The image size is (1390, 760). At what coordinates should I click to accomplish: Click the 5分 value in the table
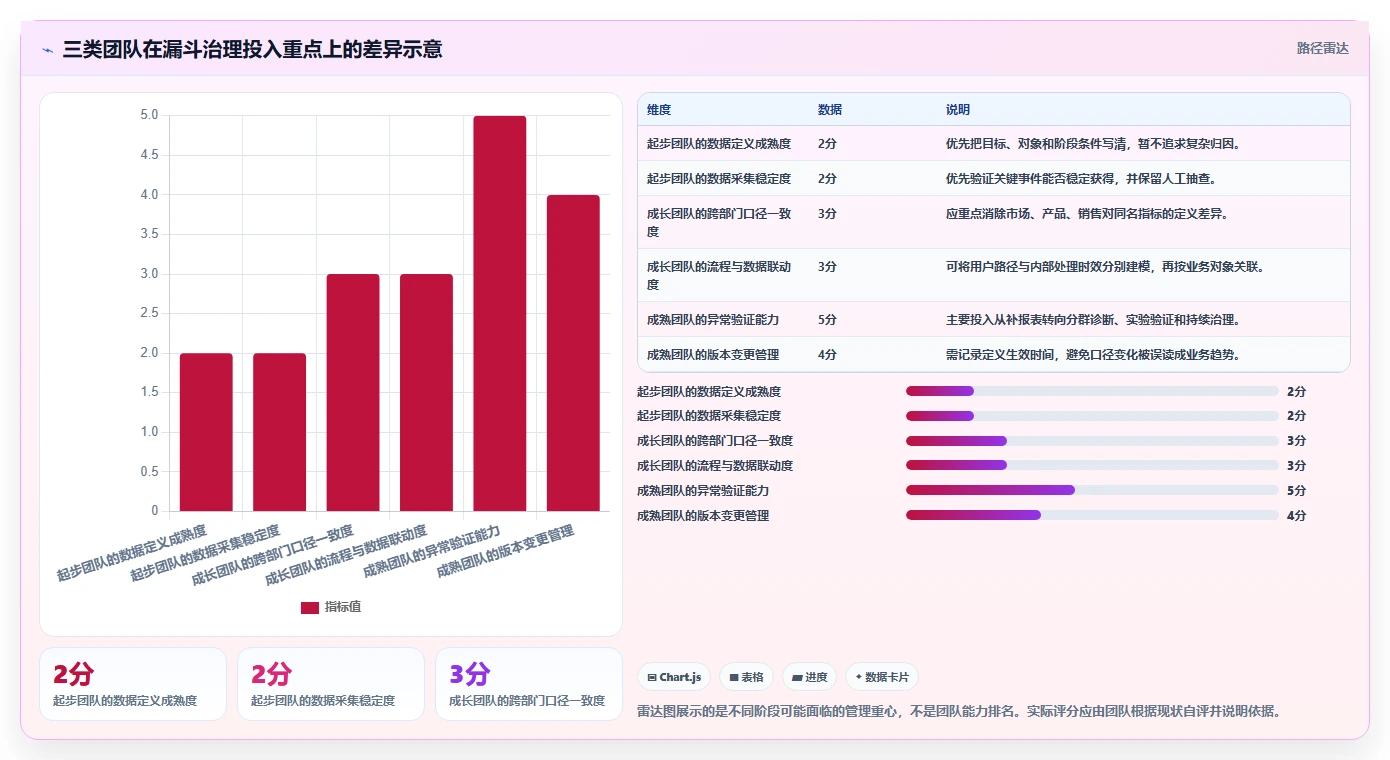827,319
